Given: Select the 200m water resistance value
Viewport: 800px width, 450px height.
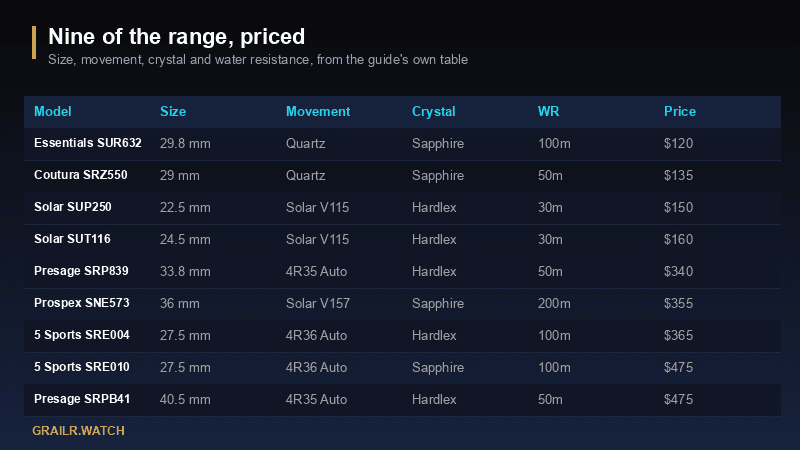Looking at the screenshot, I should click(554, 304).
